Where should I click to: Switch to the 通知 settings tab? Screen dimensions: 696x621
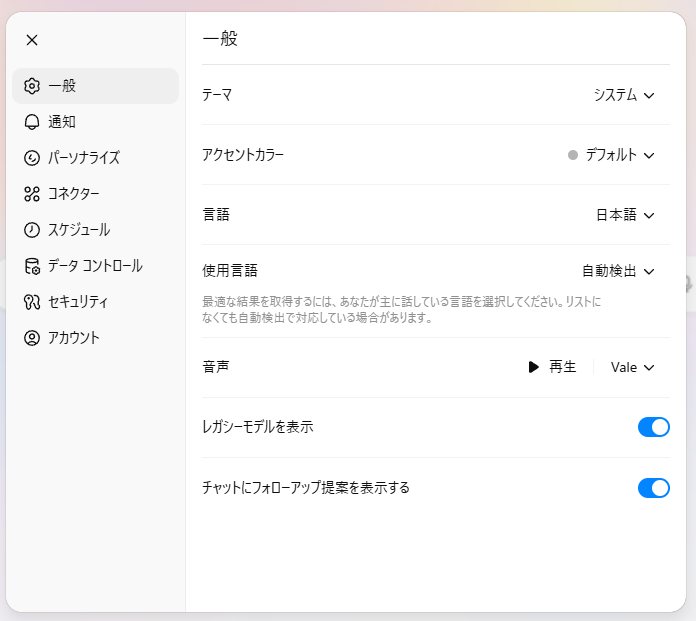[95, 122]
